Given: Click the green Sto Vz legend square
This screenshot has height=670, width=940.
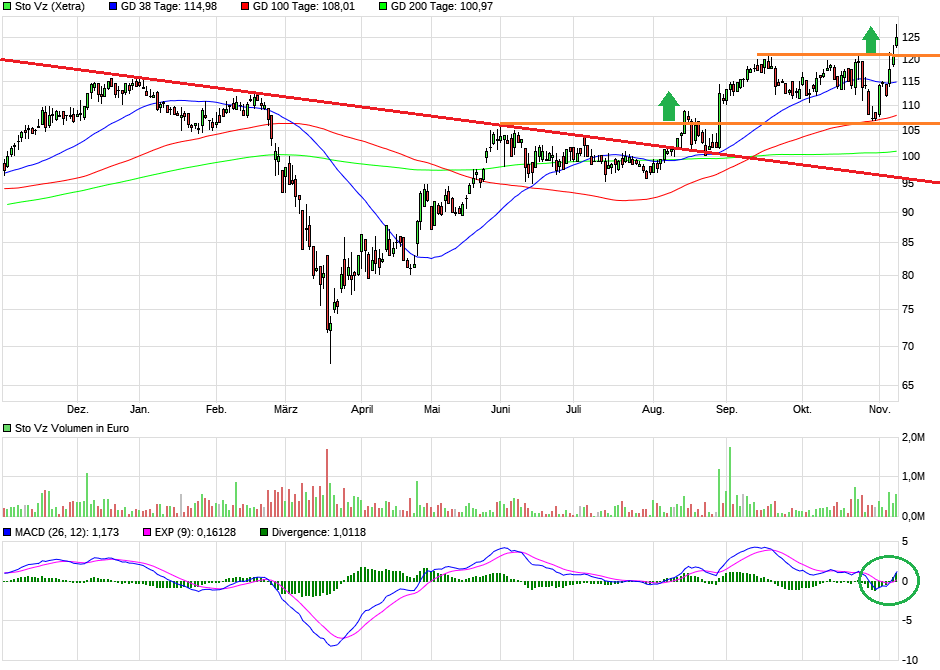Looking at the screenshot, I should coord(7,6).
